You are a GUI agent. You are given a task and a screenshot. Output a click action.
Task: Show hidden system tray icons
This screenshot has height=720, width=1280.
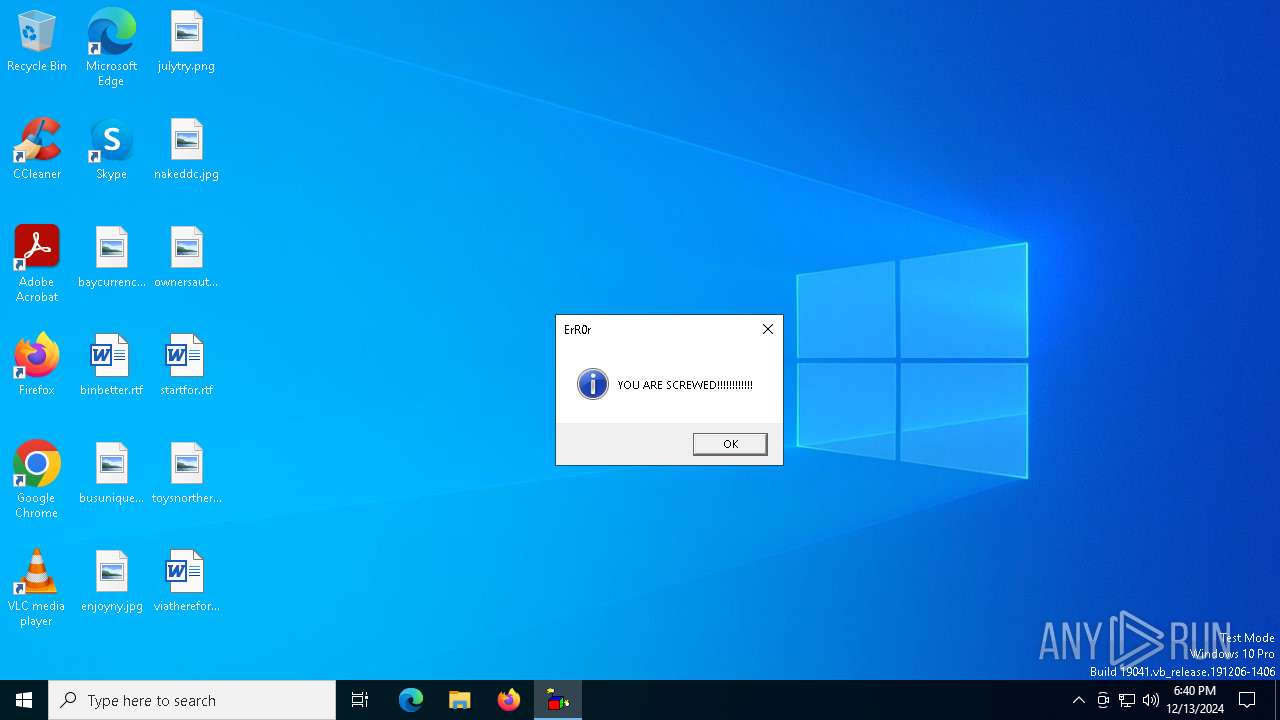click(x=1078, y=700)
